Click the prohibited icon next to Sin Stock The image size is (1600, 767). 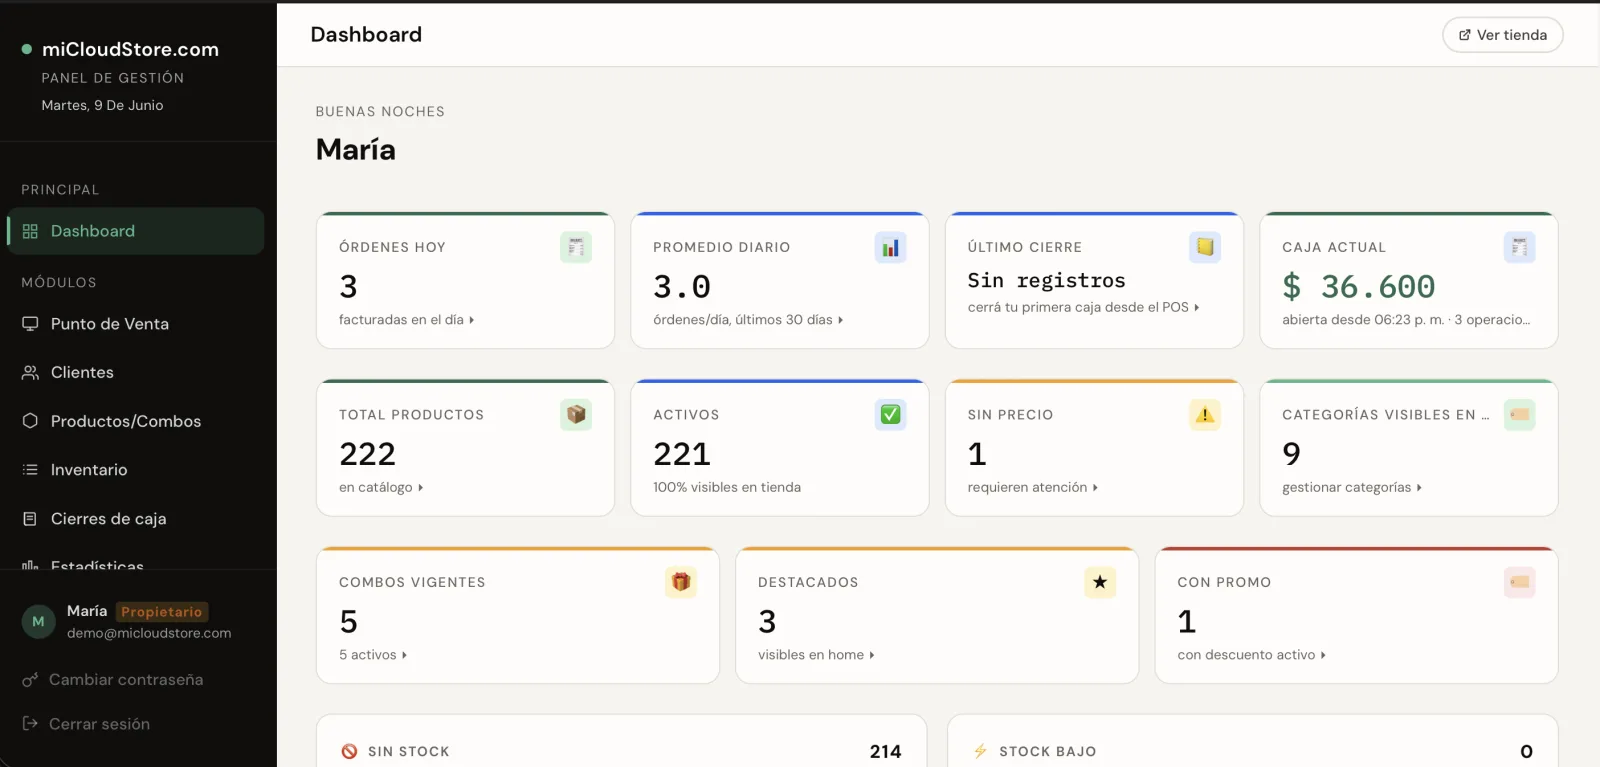(349, 751)
